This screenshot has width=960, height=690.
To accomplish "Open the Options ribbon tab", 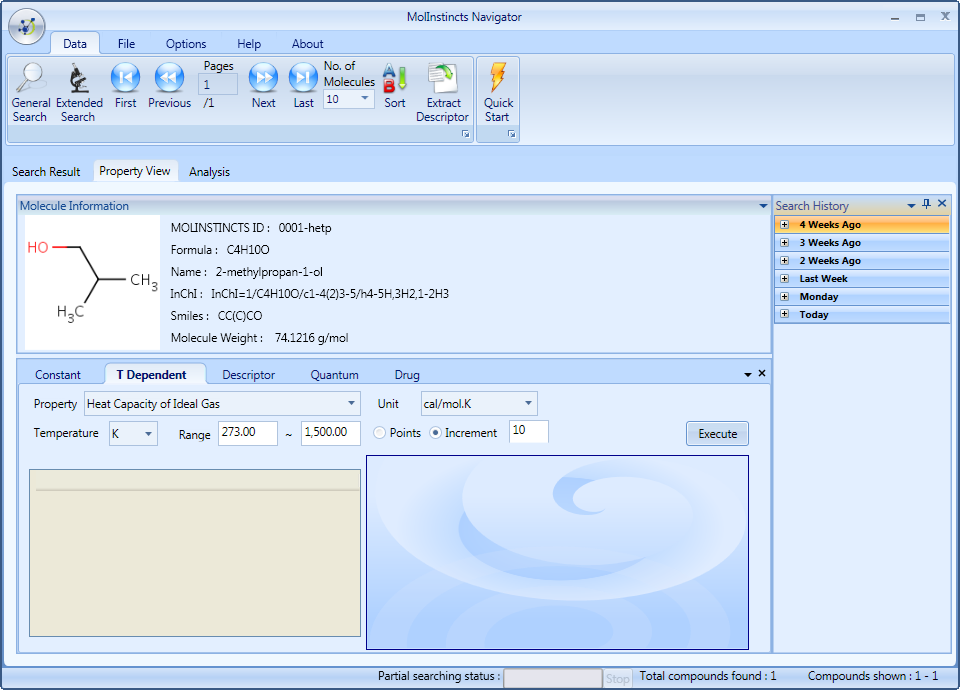I will (186, 43).
